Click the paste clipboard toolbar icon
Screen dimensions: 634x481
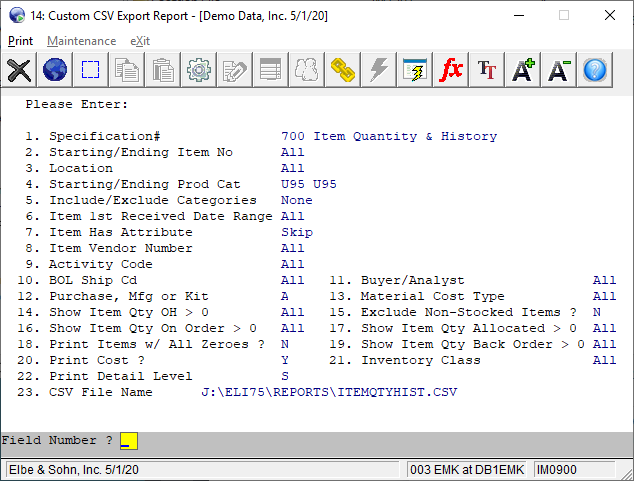click(x=163, y=70)
